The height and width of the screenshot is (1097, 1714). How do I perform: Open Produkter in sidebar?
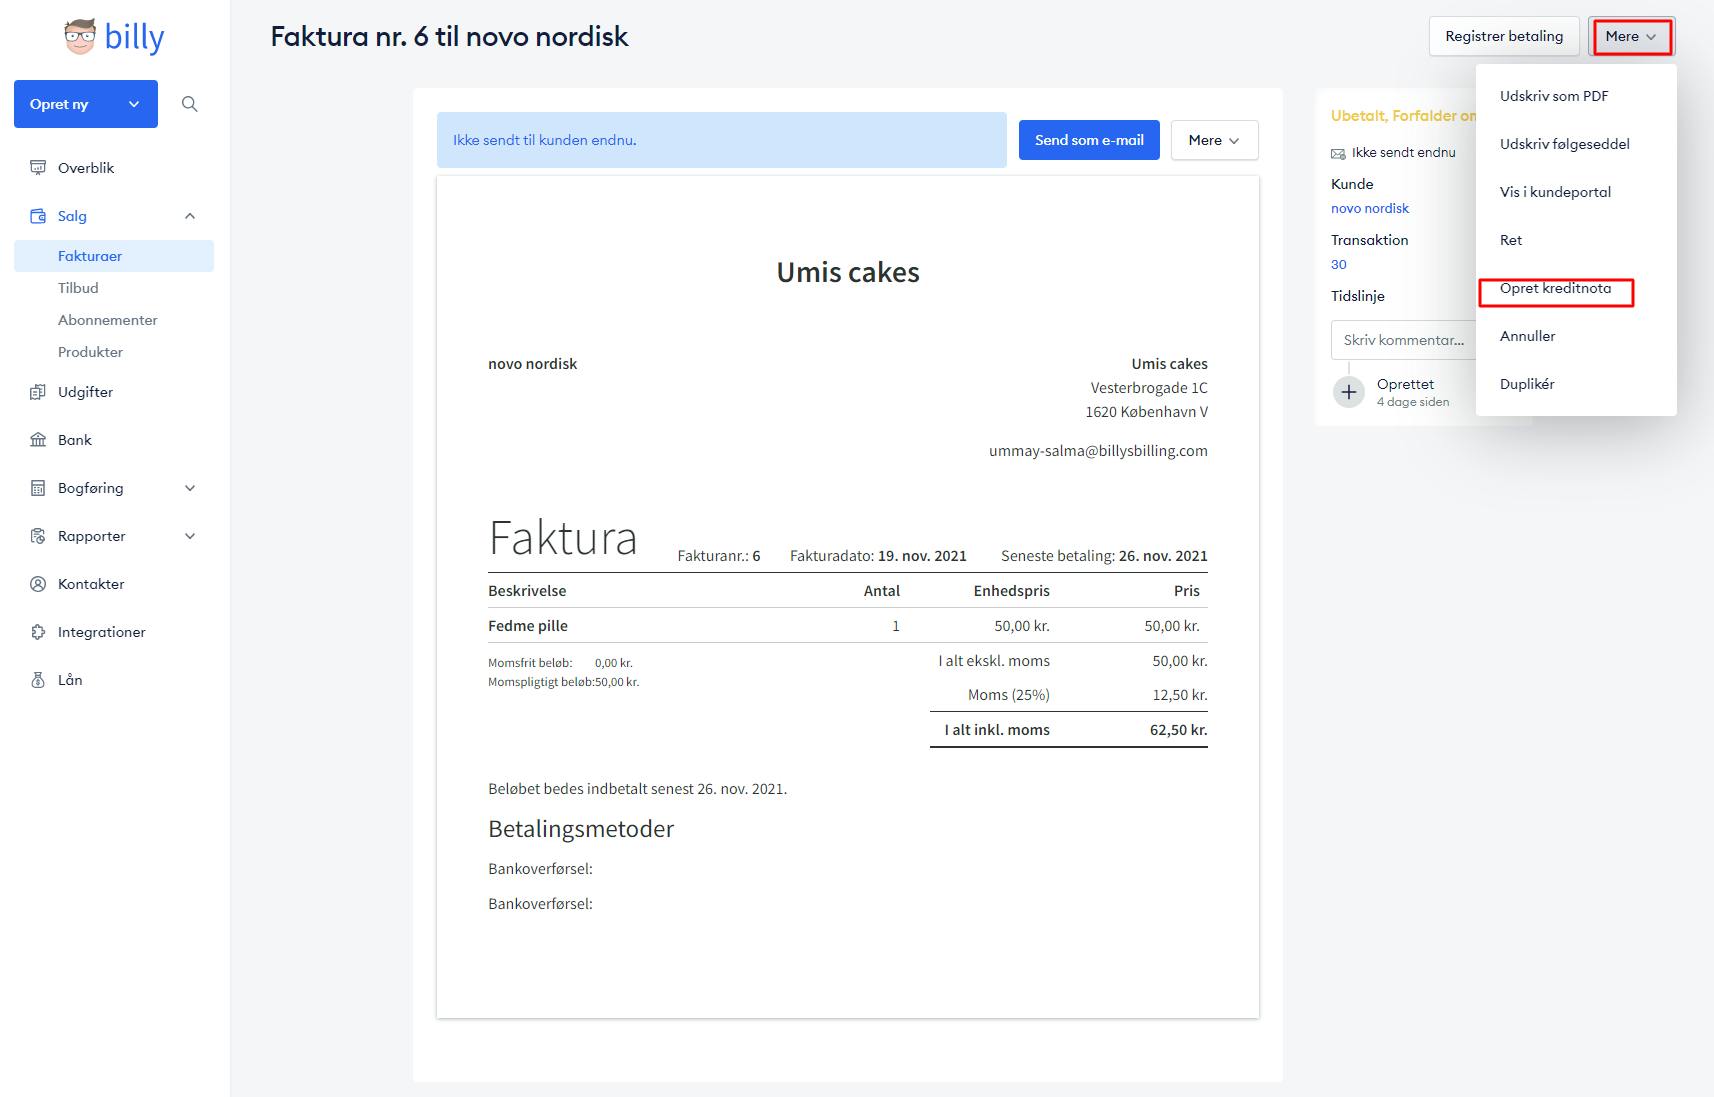click(x=90, y=352)
